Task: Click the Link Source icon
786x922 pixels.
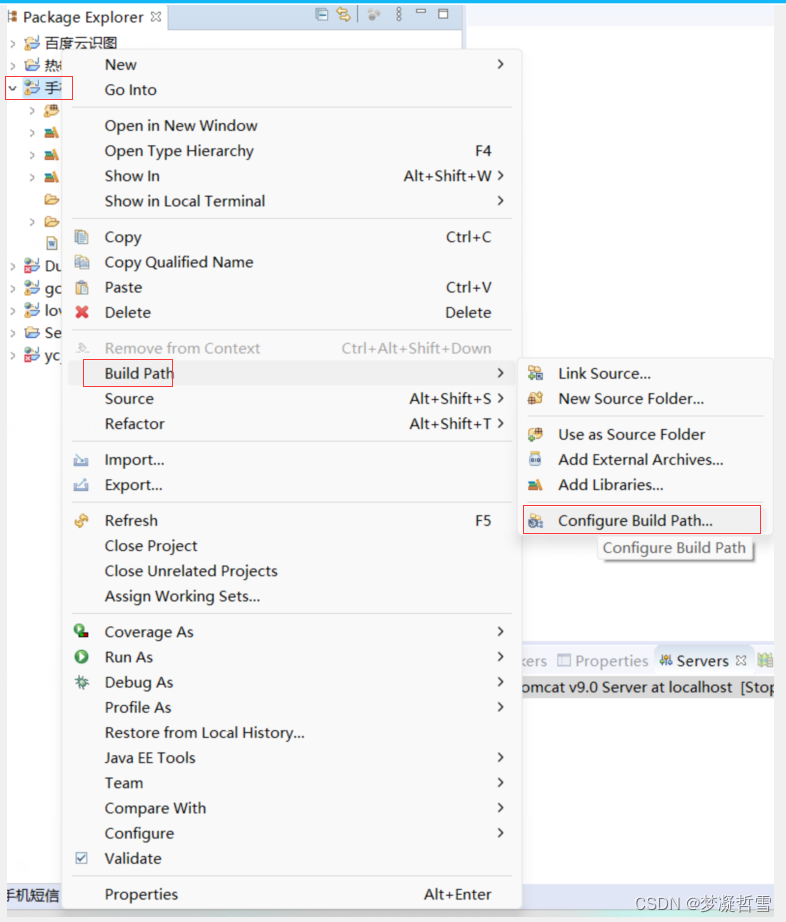Action: coord(536,373)
